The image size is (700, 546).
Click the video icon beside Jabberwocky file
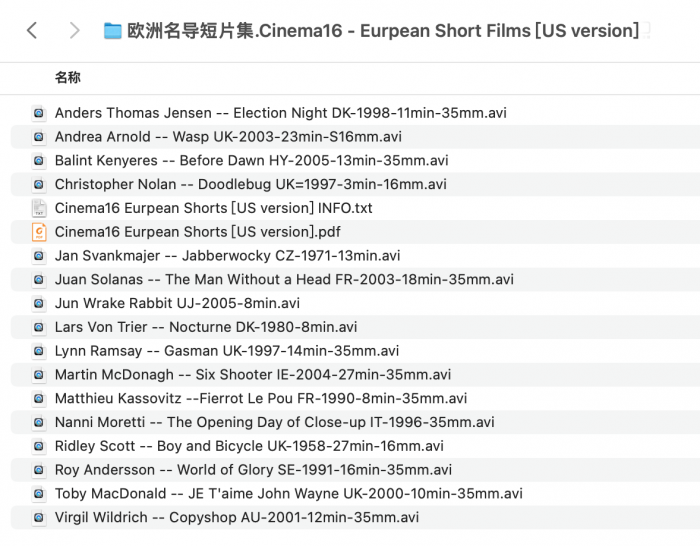pyautogui.click(x=39, y=255)
